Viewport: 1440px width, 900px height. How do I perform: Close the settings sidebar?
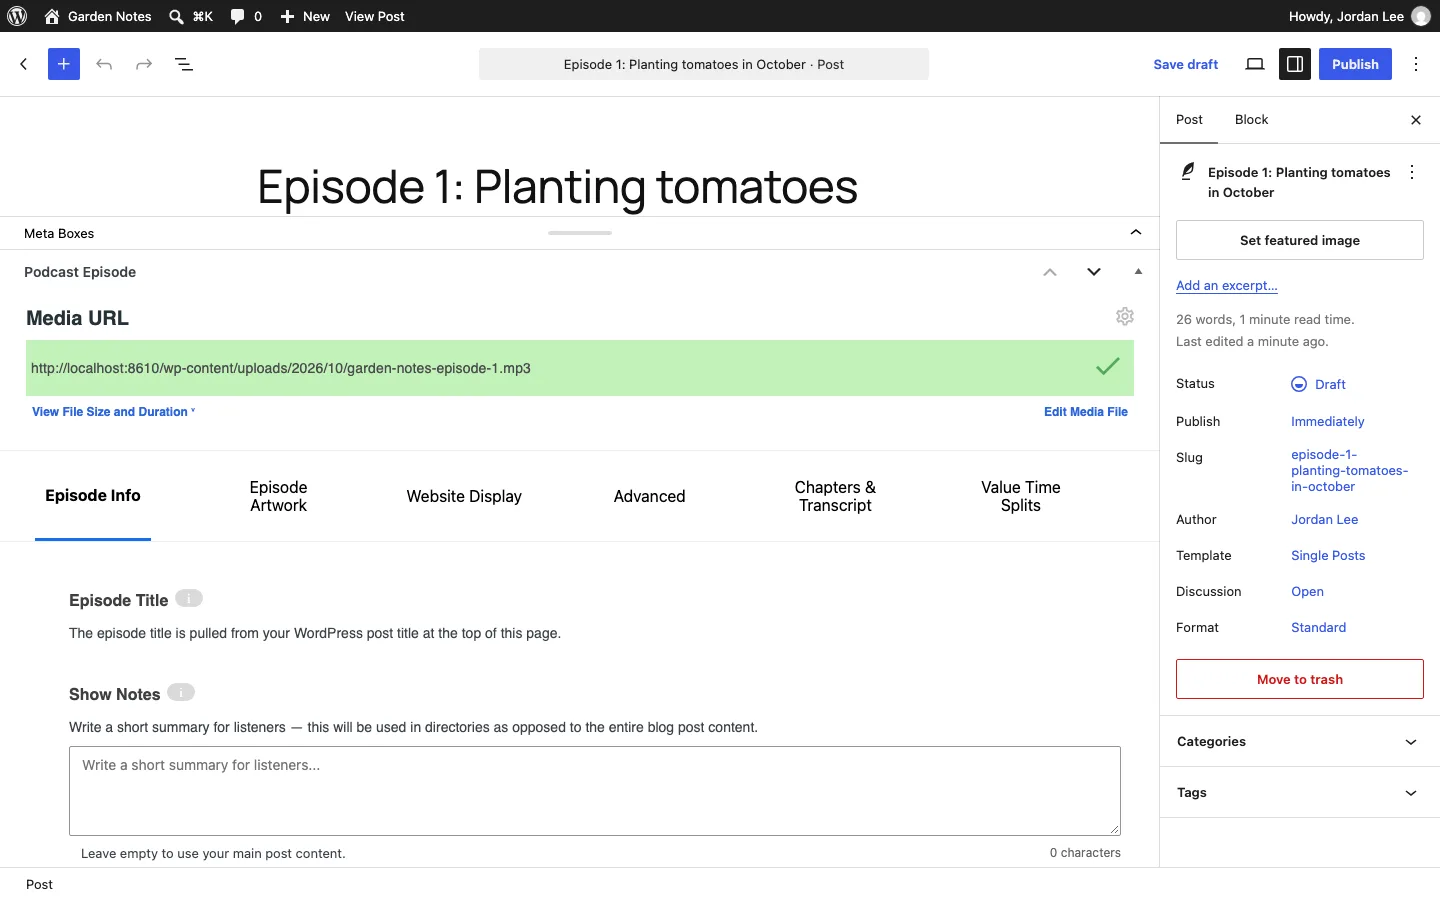[1416, 120]
